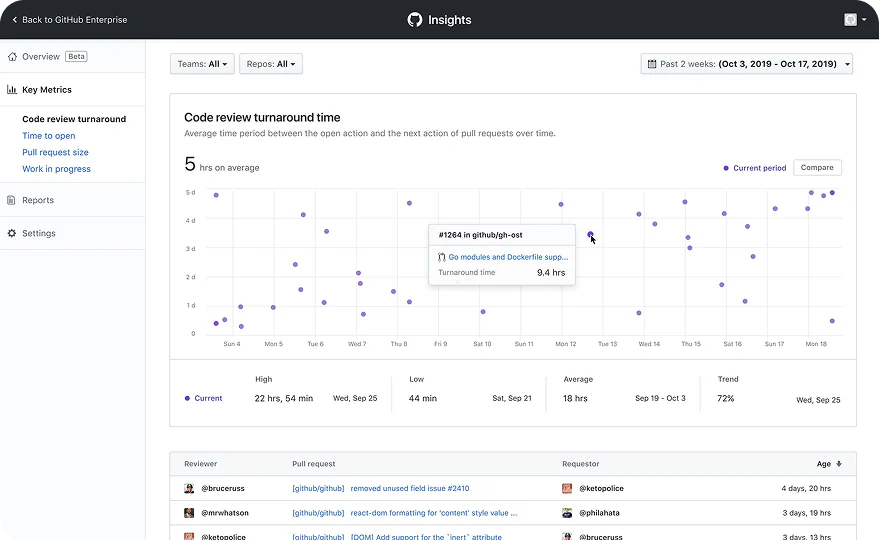The width and height of the screenshot is (879, 540).
Task: Click the 4 days, 20 hrs age cell
Action: (x=806, y=488)
